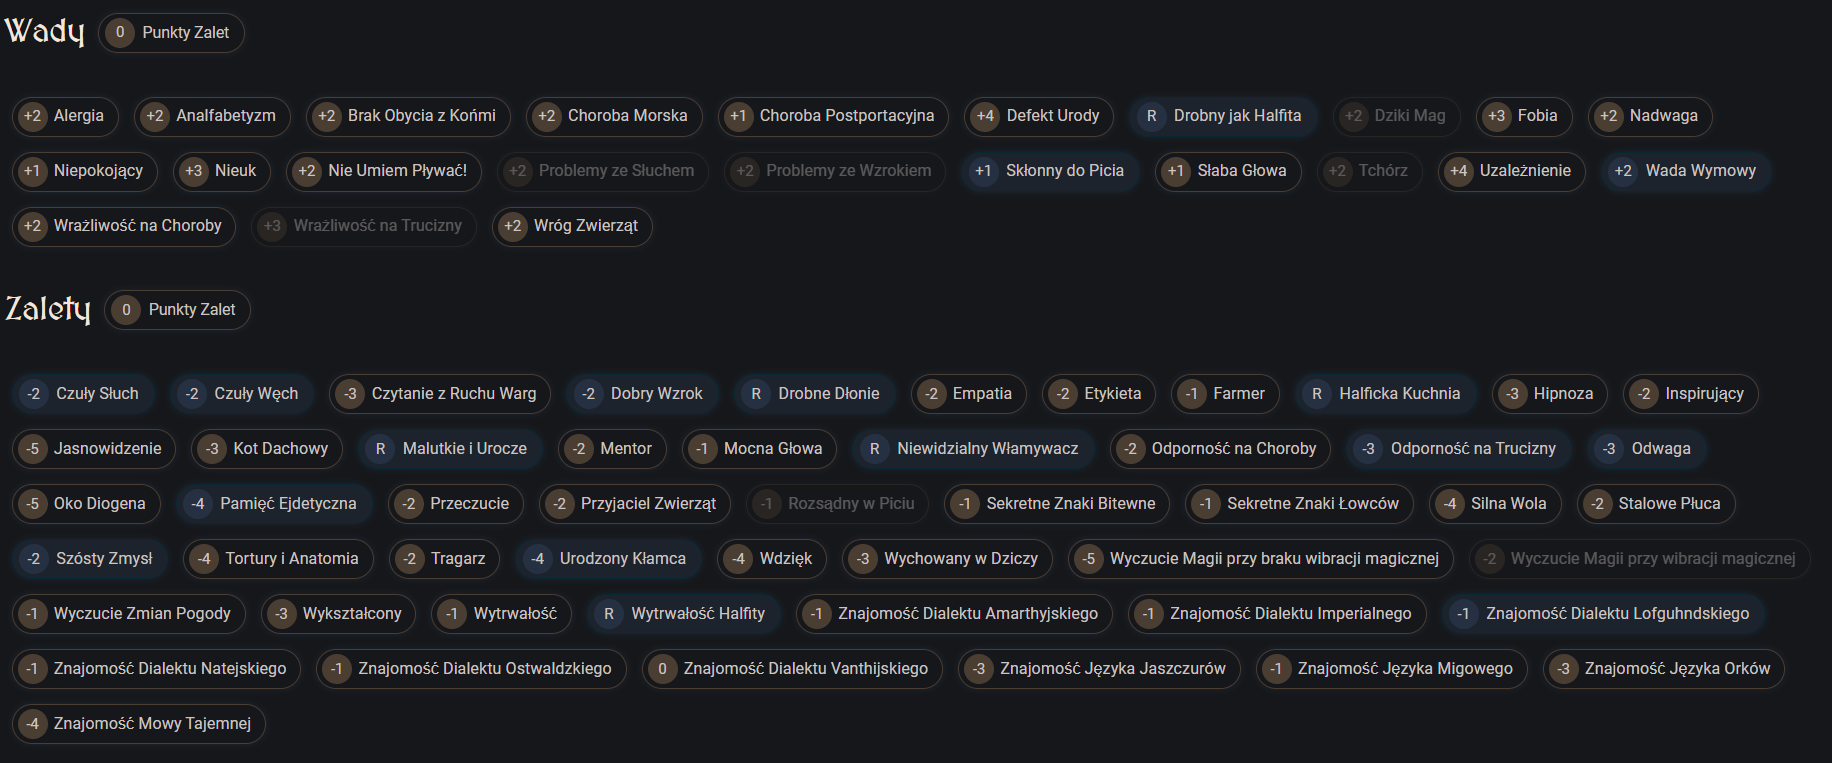The height and width of the screenshot is (763, 1832).
Task: Deselect the Czuły Słuch advantage
Action: coord(83,394)
